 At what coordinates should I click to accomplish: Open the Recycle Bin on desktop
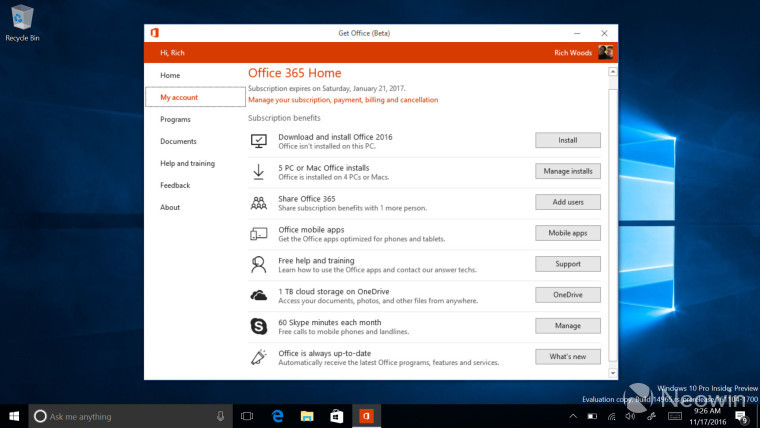(x=22, y=22)
